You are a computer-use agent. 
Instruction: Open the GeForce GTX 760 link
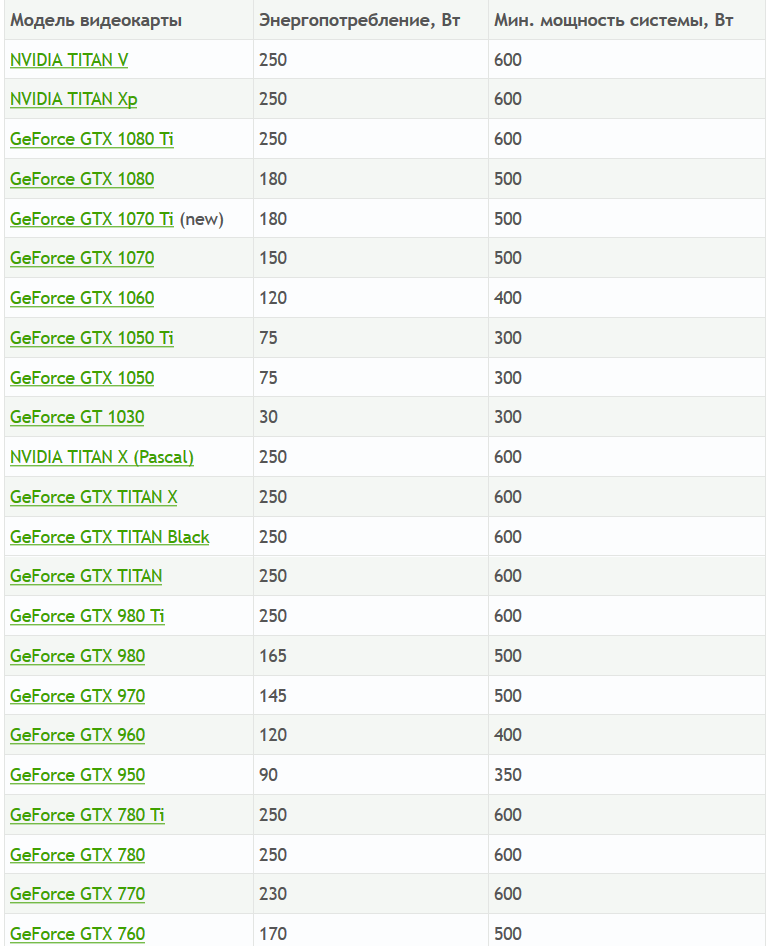77,933
